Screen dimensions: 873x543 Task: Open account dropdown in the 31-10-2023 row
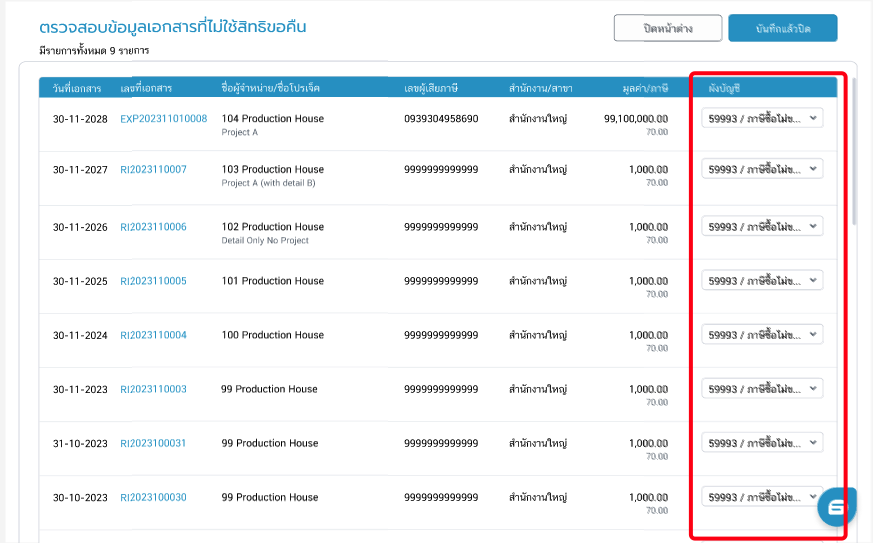[762, 442]
